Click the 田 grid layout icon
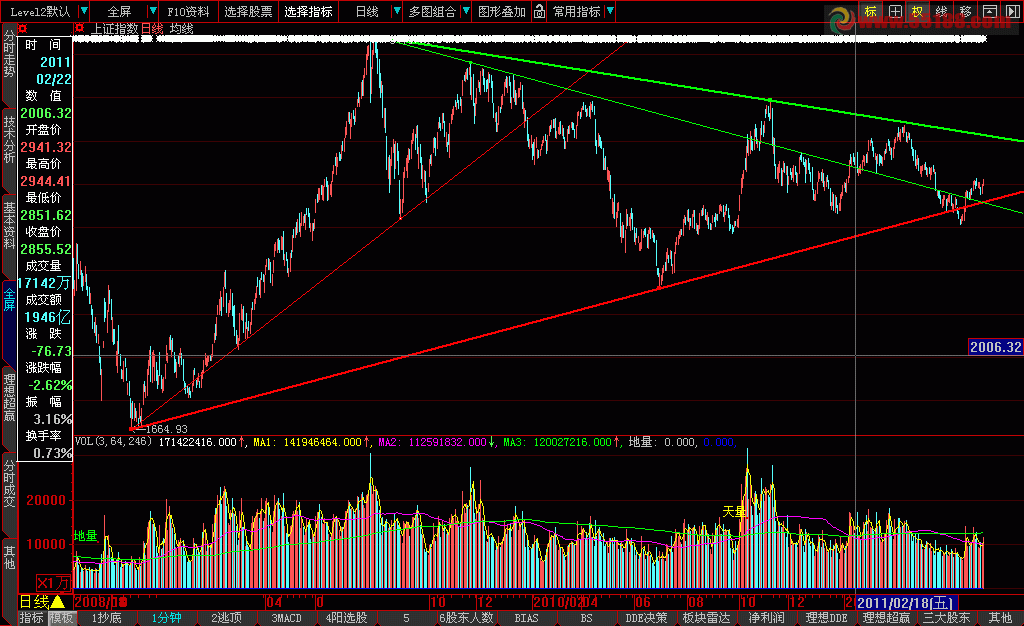 895,11
